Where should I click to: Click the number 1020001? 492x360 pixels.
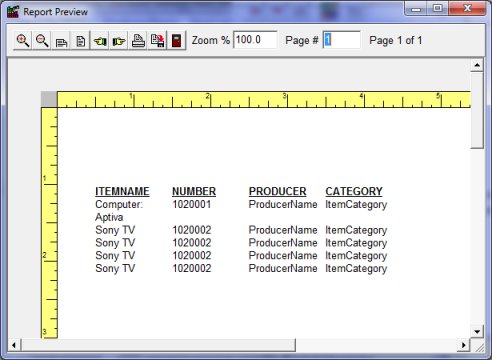(x=192, y=204)
